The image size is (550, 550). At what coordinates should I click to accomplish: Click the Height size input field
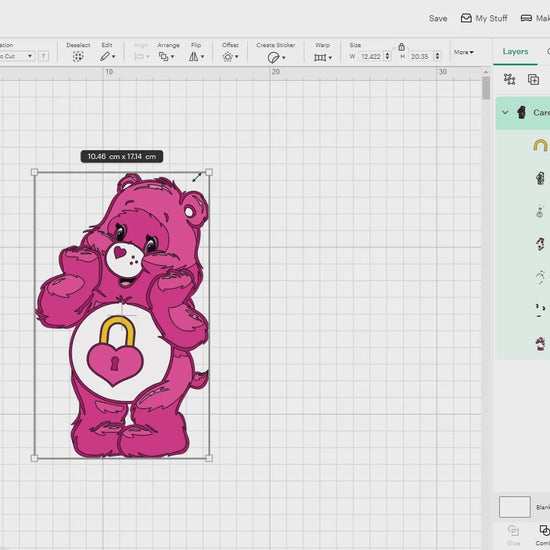420,56
